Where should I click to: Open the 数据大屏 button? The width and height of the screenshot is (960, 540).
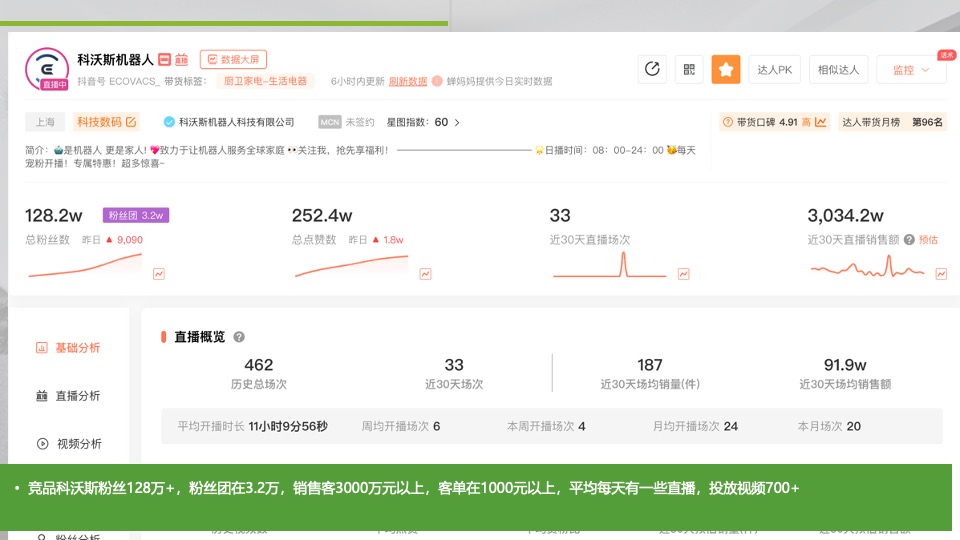[233, 59]
